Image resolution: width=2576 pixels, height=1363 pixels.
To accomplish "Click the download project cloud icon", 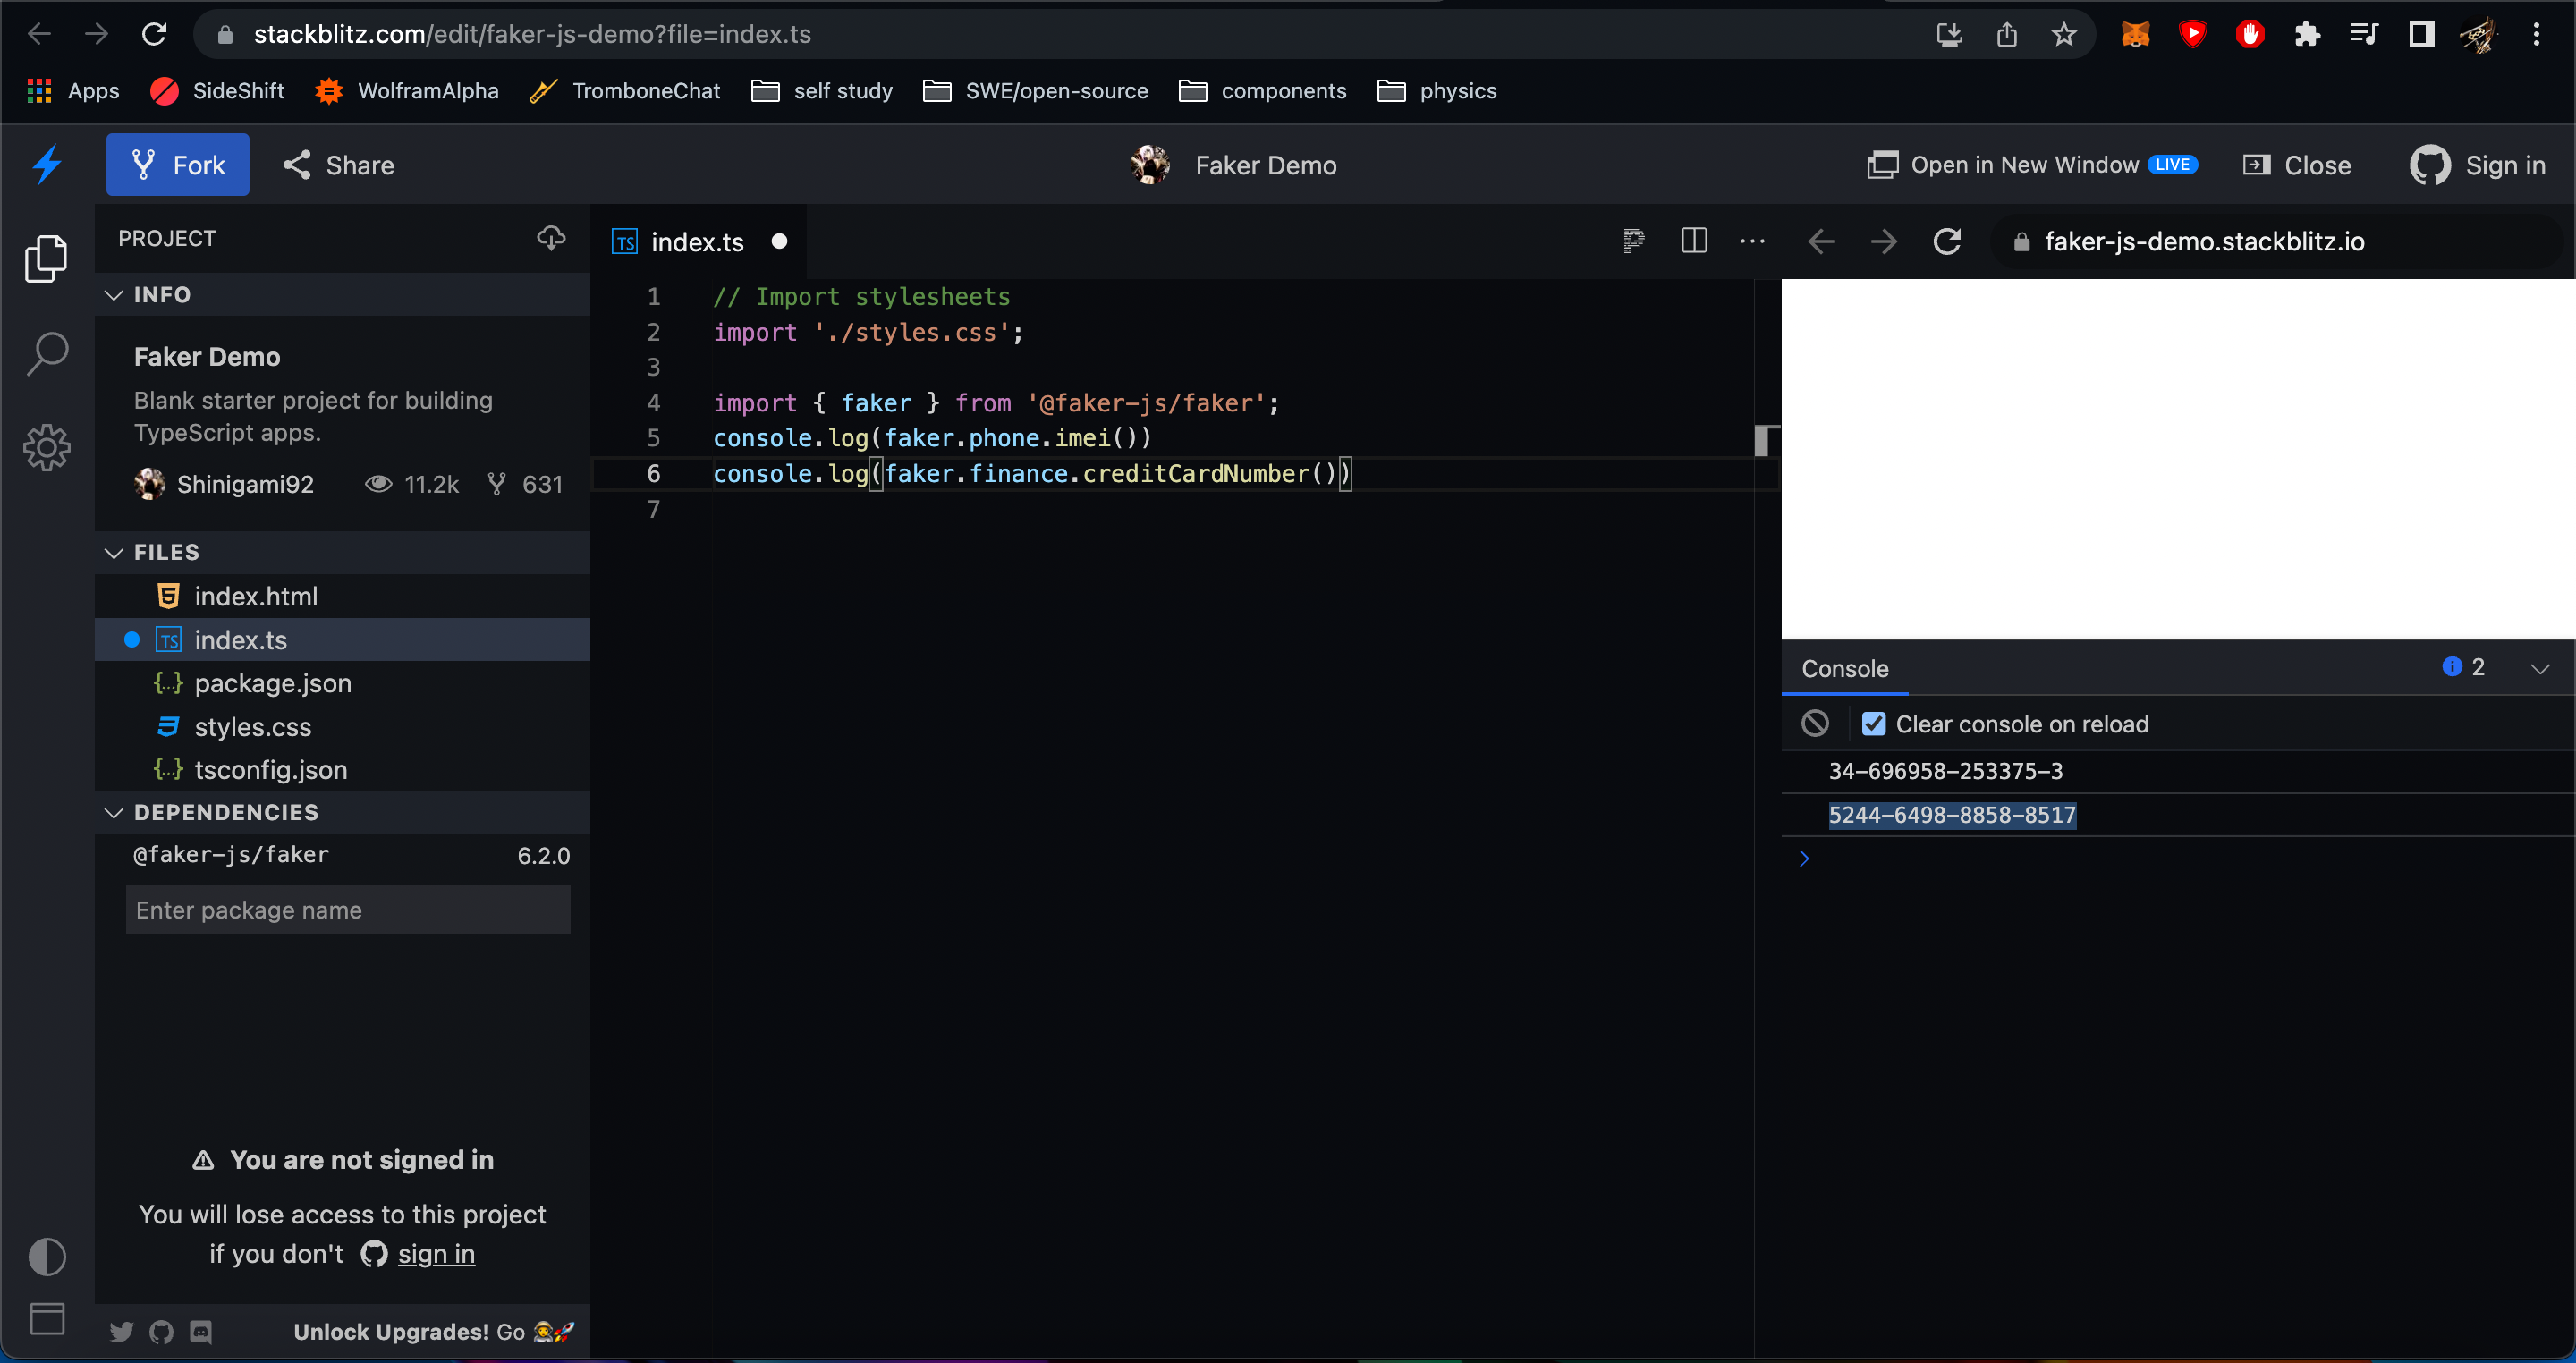I will 551,238.
